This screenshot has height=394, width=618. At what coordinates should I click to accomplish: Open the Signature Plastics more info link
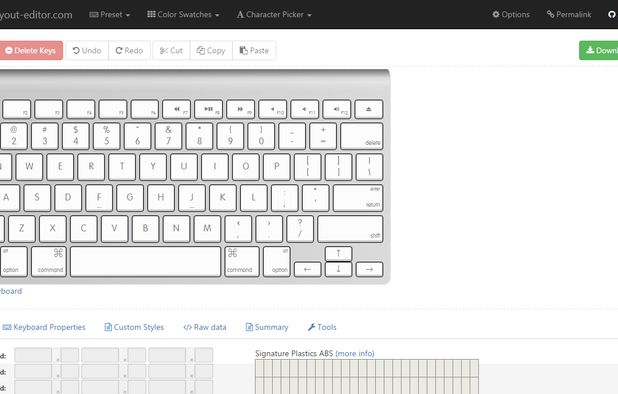pos(355,353)
